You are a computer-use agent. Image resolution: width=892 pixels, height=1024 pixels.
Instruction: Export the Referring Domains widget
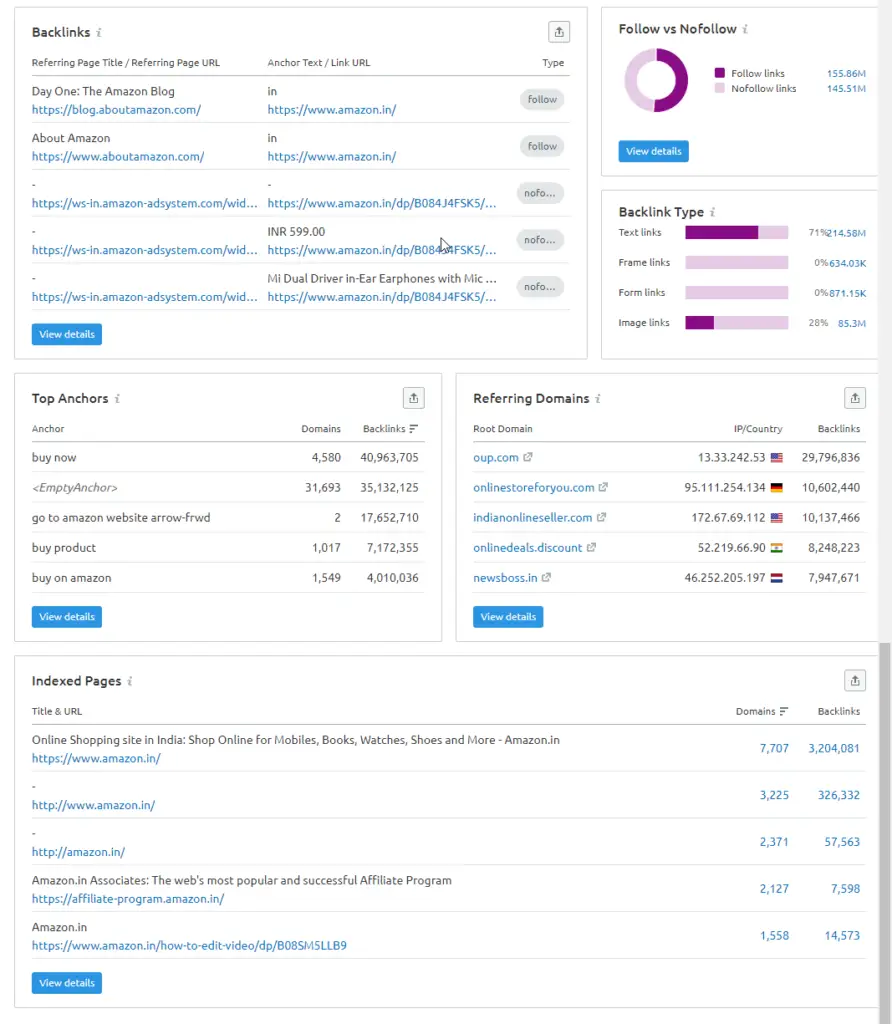855,398
